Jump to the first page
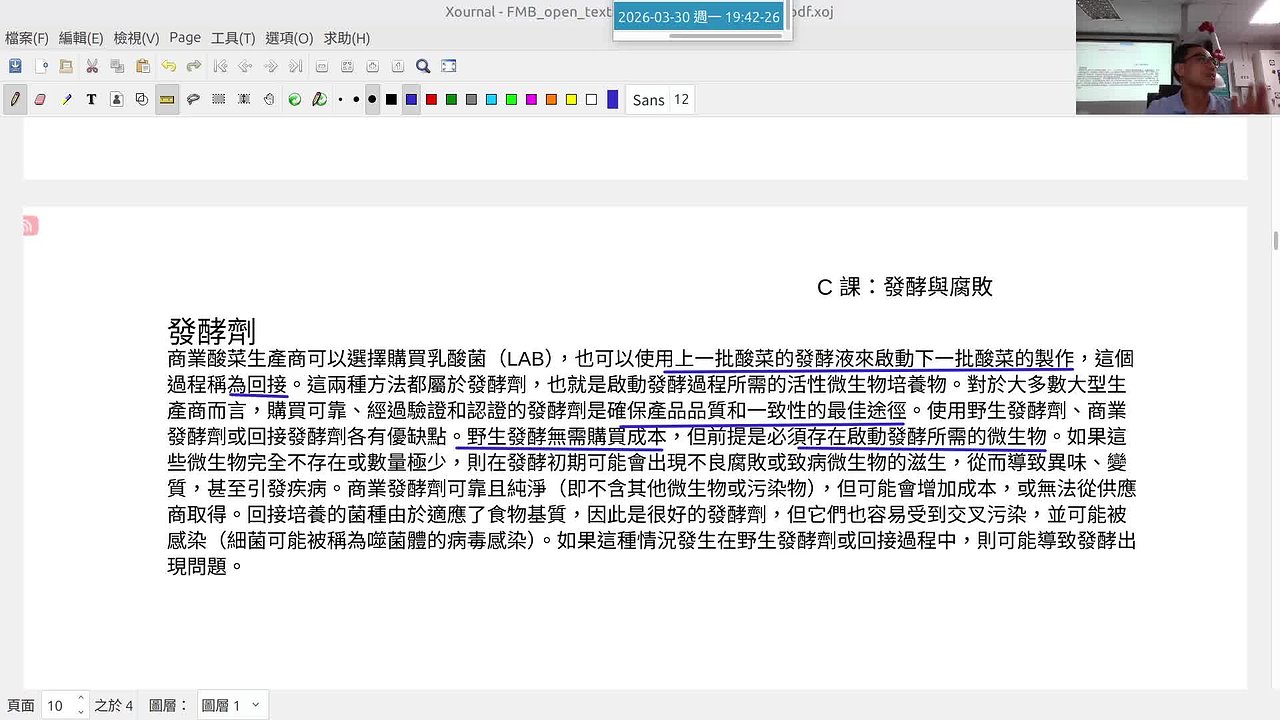The image size is (1280, 720). point(220,66)
